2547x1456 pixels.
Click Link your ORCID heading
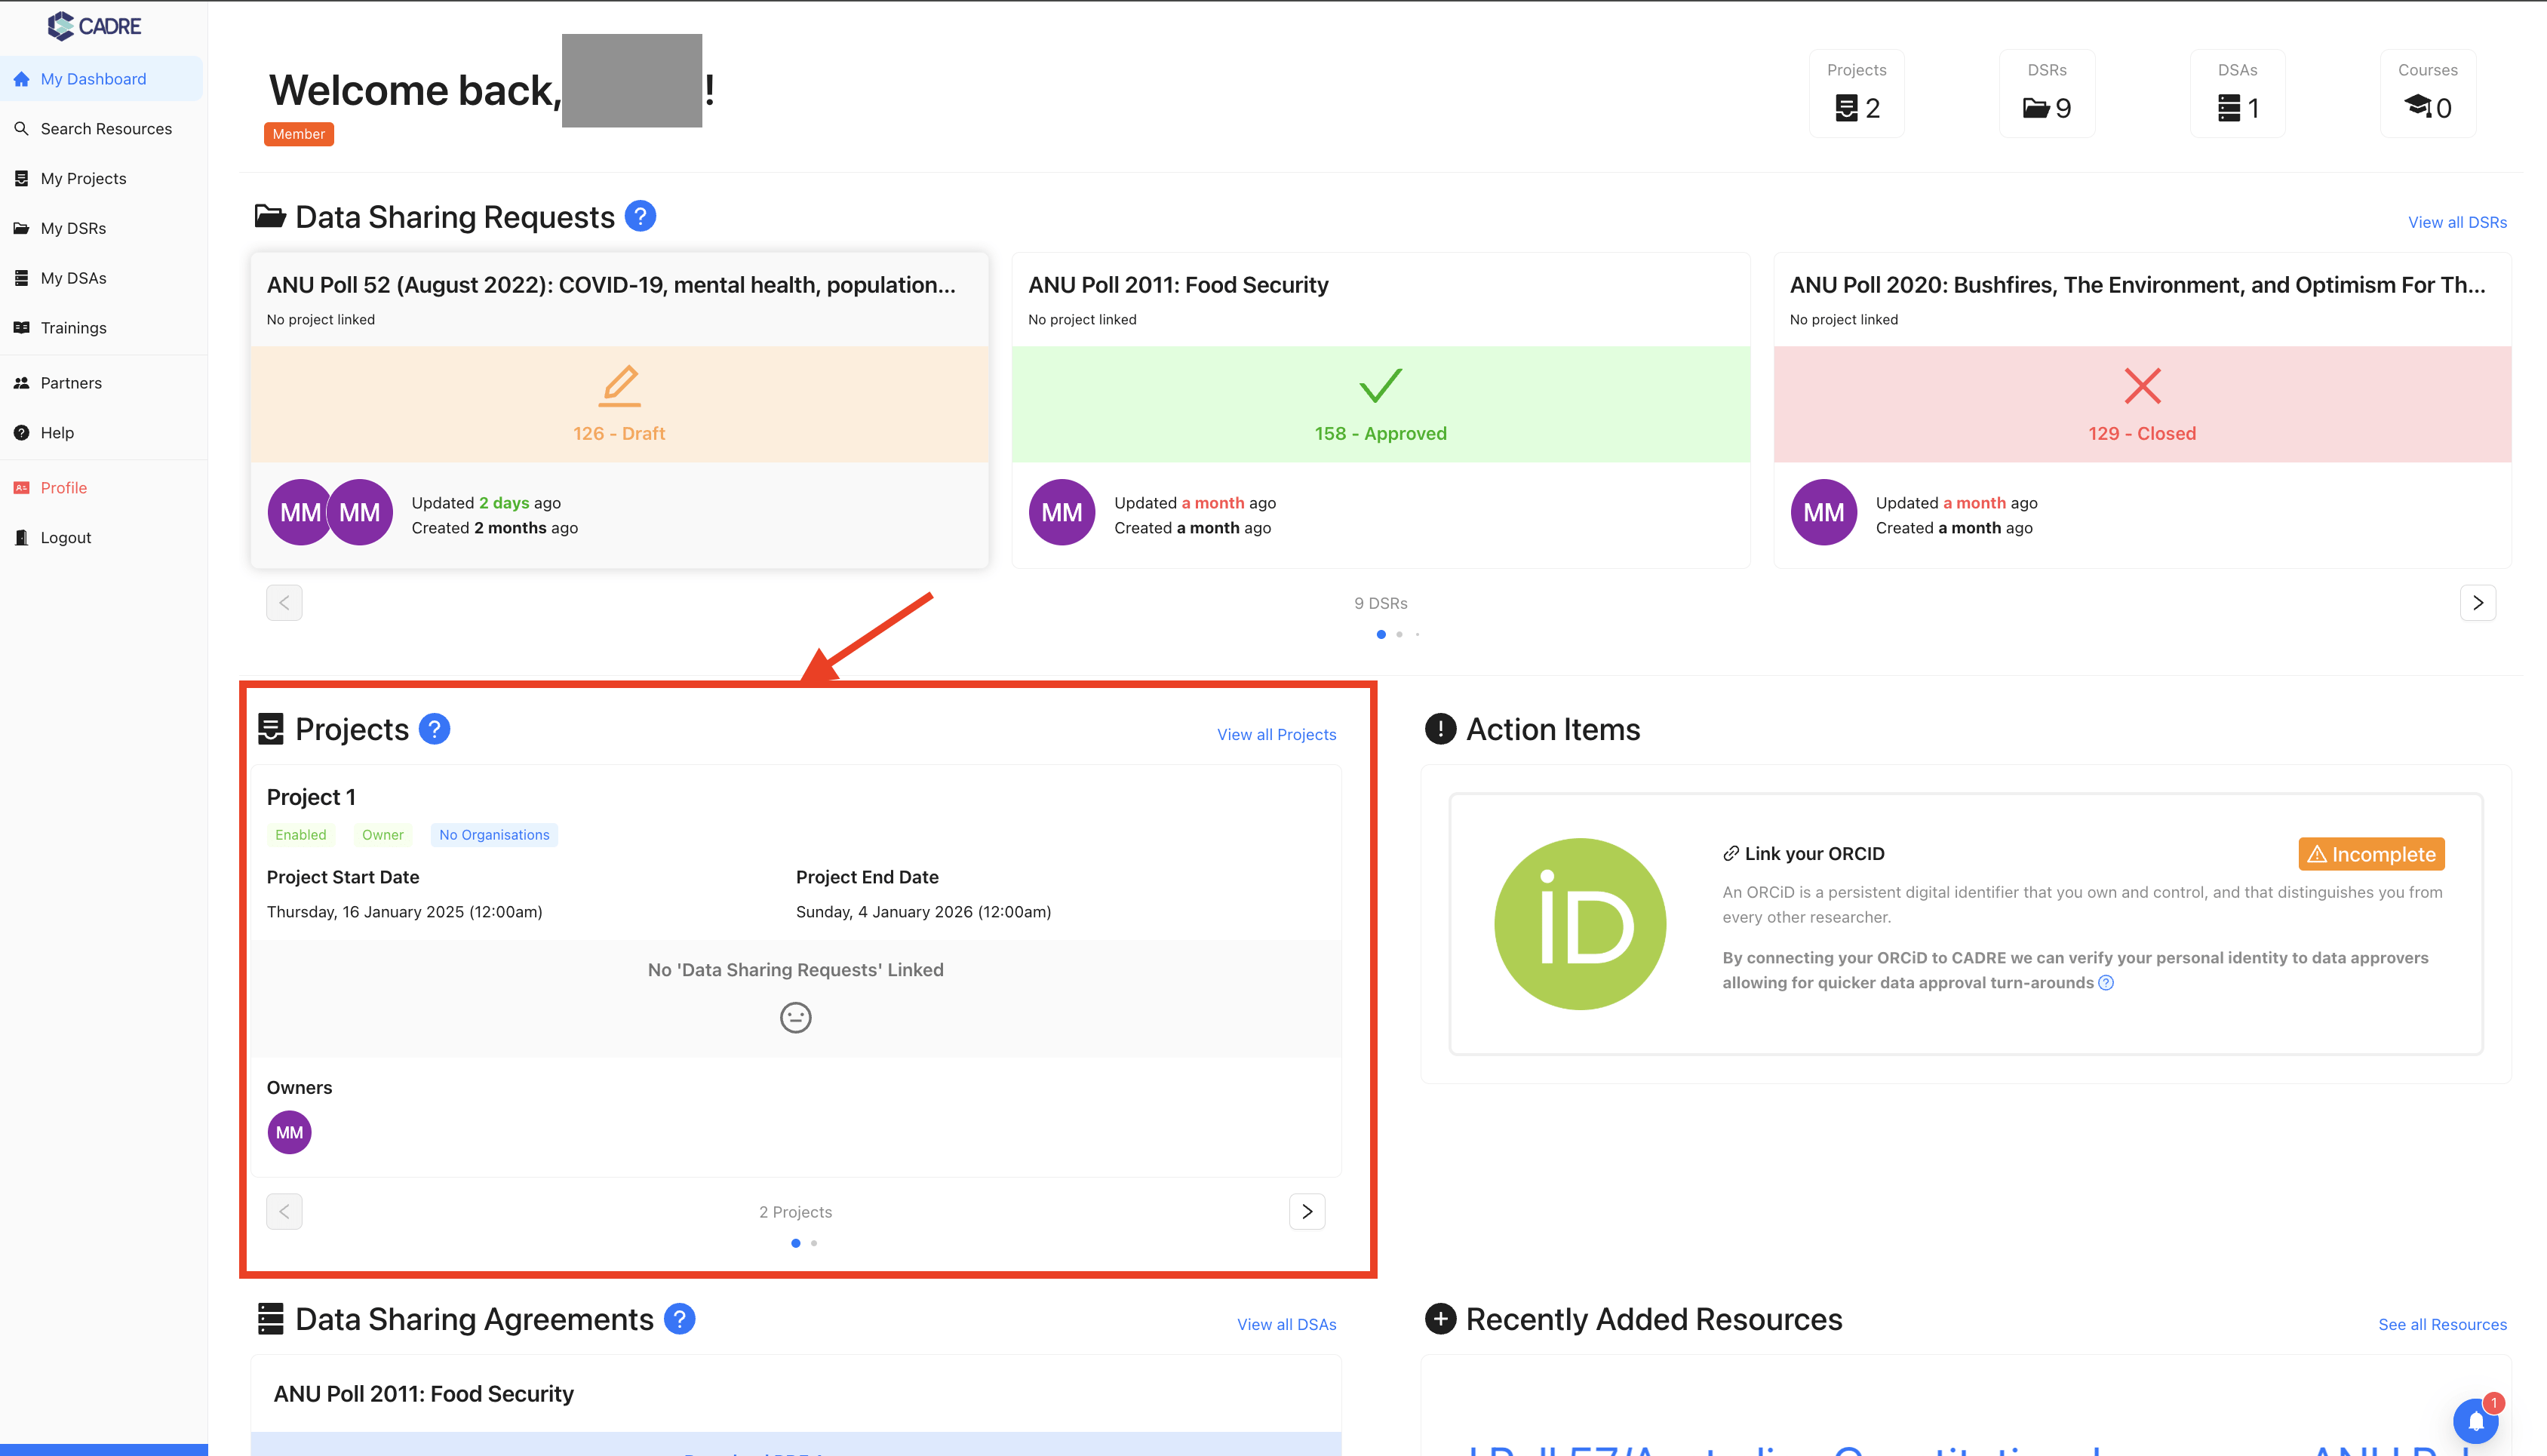click(x=1803, y=853)
